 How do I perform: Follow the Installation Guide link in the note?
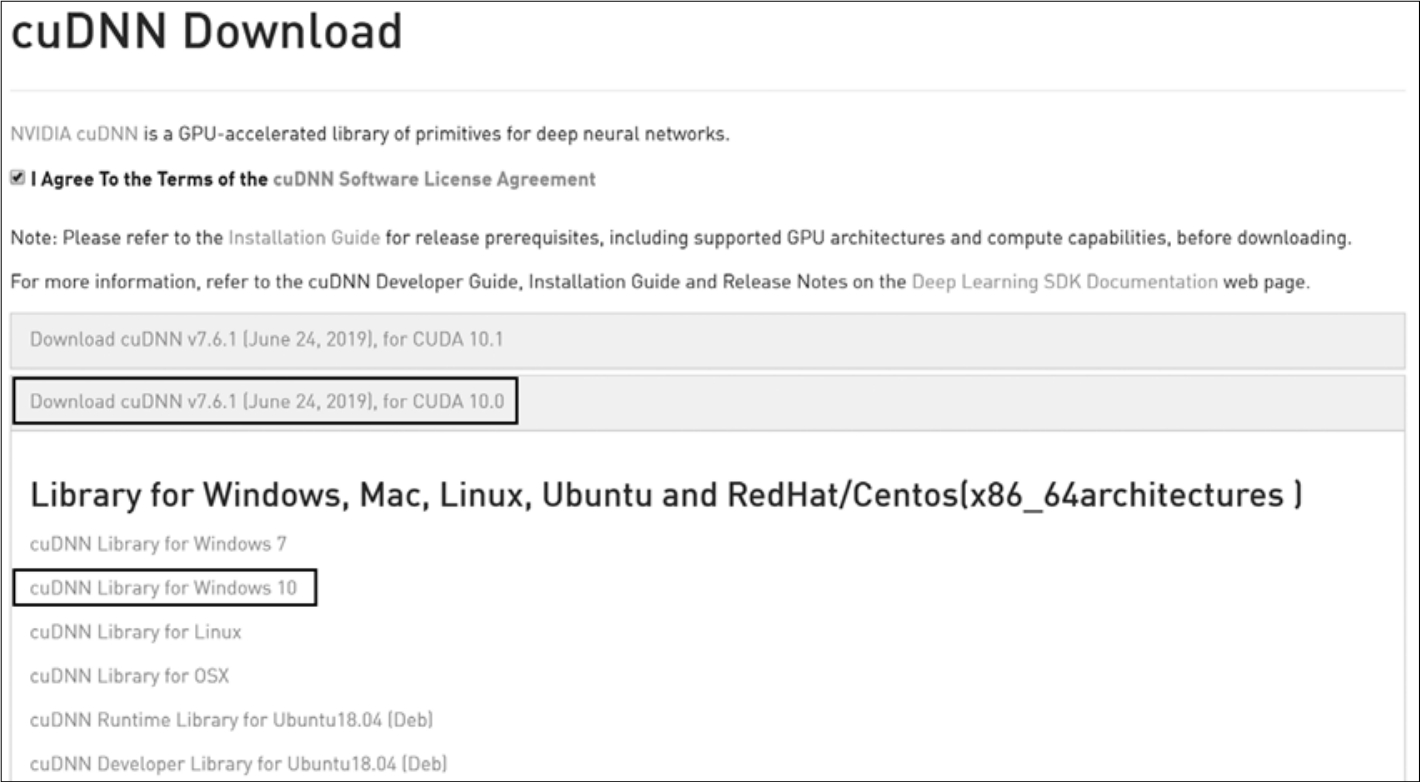(304, 238)
